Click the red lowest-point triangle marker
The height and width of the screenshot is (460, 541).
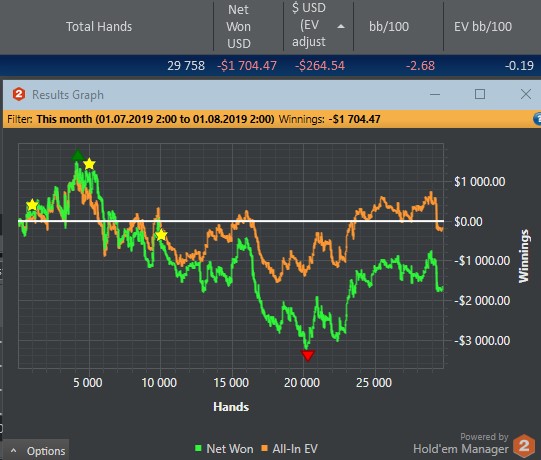tap(307, 355)
